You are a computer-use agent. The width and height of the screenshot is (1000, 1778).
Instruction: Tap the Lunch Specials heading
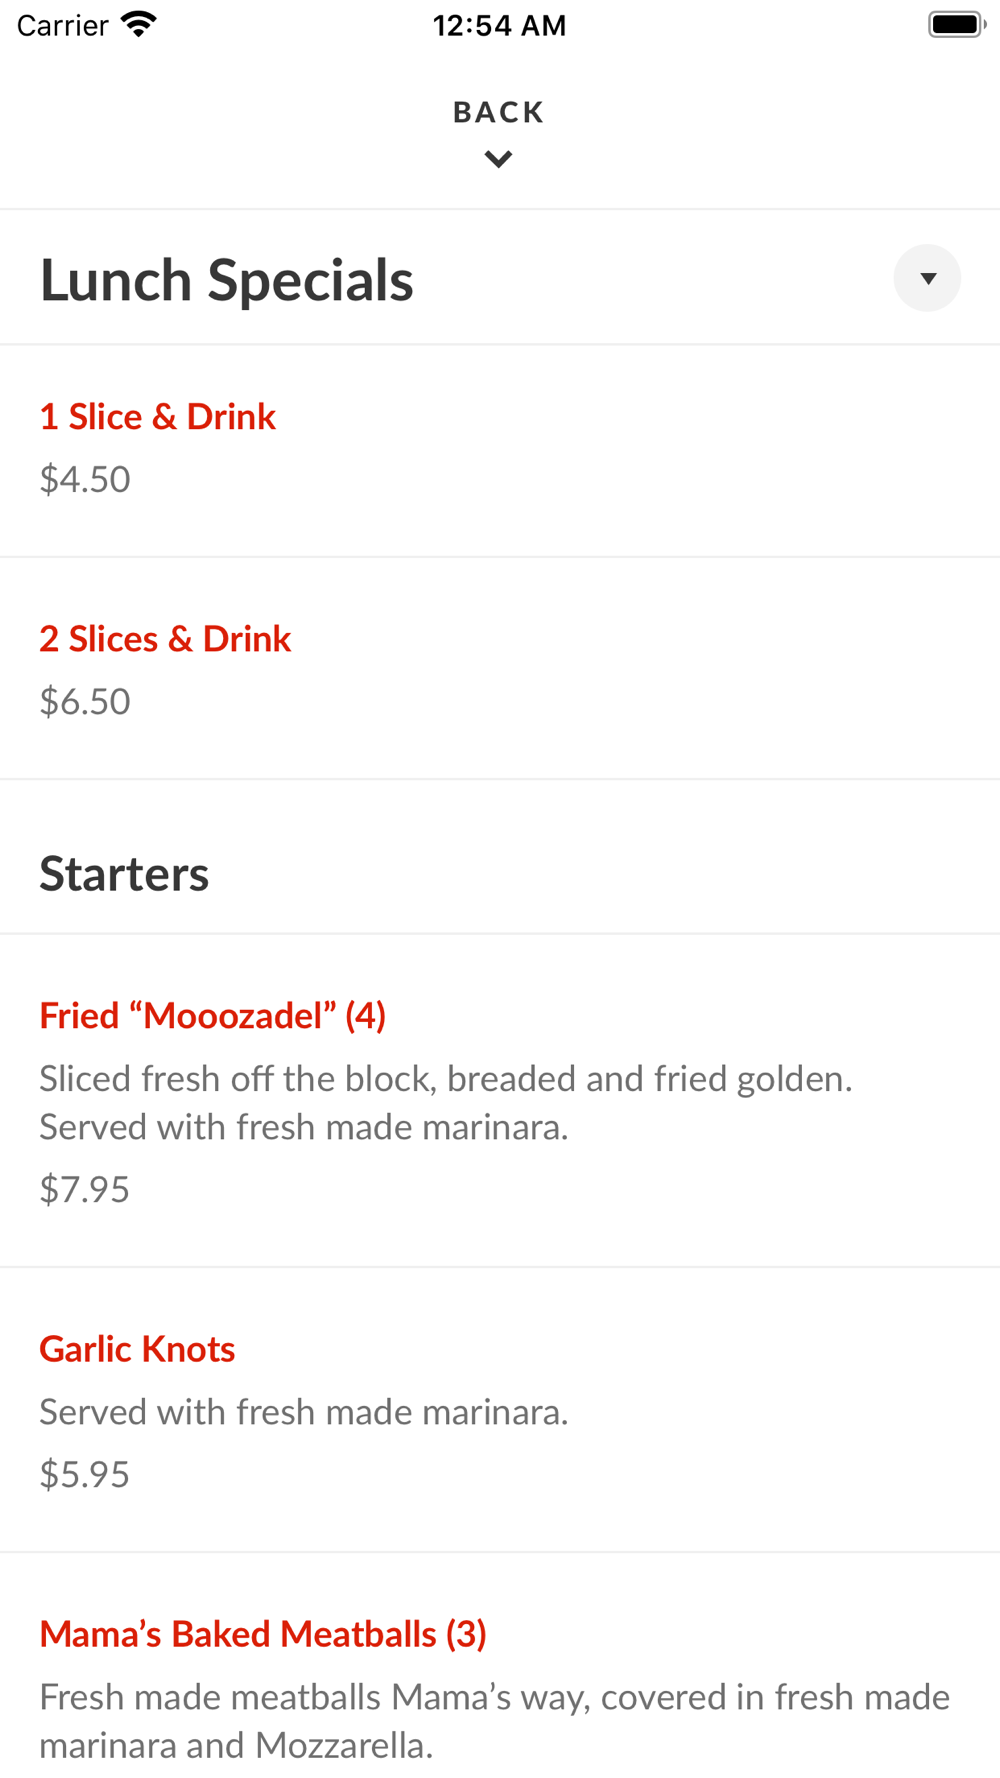coord(226,280)
